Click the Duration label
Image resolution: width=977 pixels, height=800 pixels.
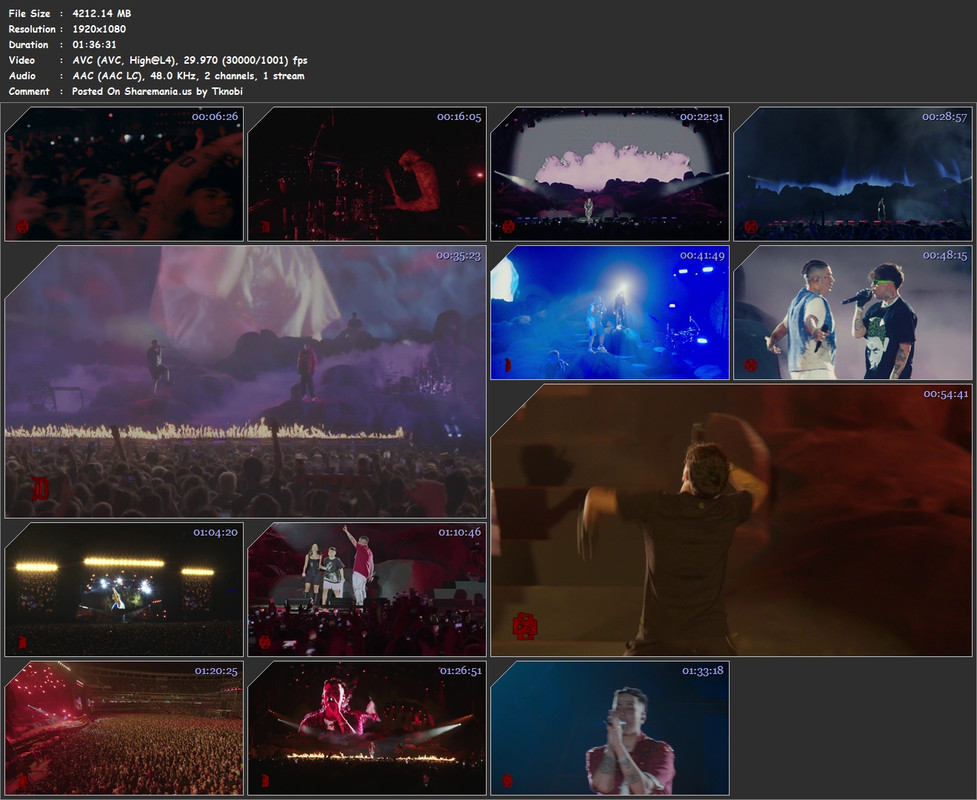[x=29, y=44]
